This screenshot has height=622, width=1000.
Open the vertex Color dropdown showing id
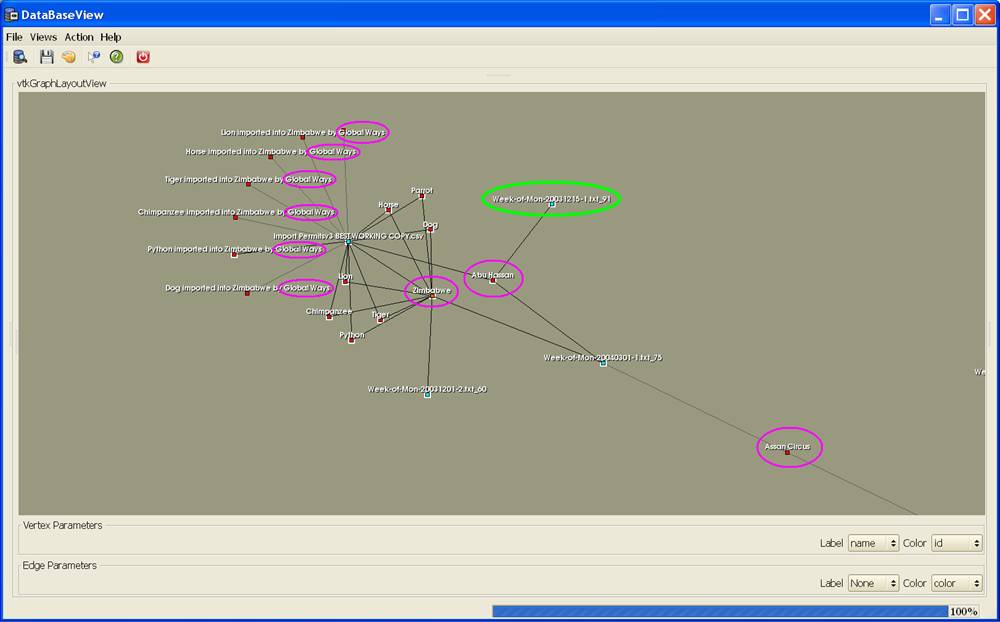[956, 543]
